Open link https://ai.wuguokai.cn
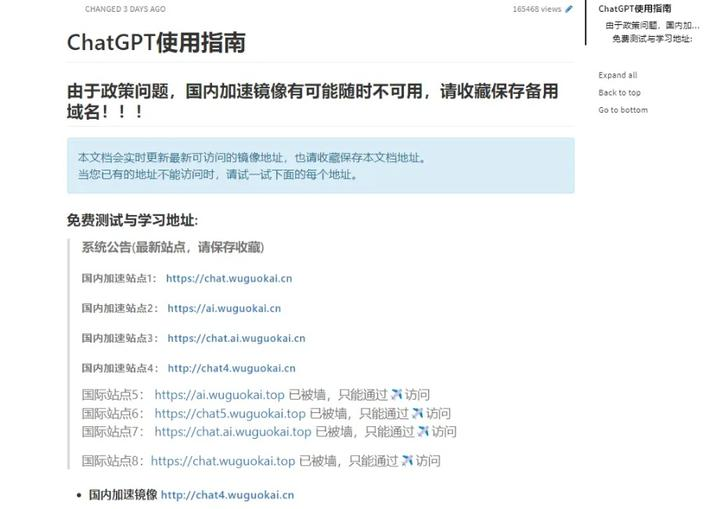The width and height of the screenshot is (720, 509). point(224,308)
